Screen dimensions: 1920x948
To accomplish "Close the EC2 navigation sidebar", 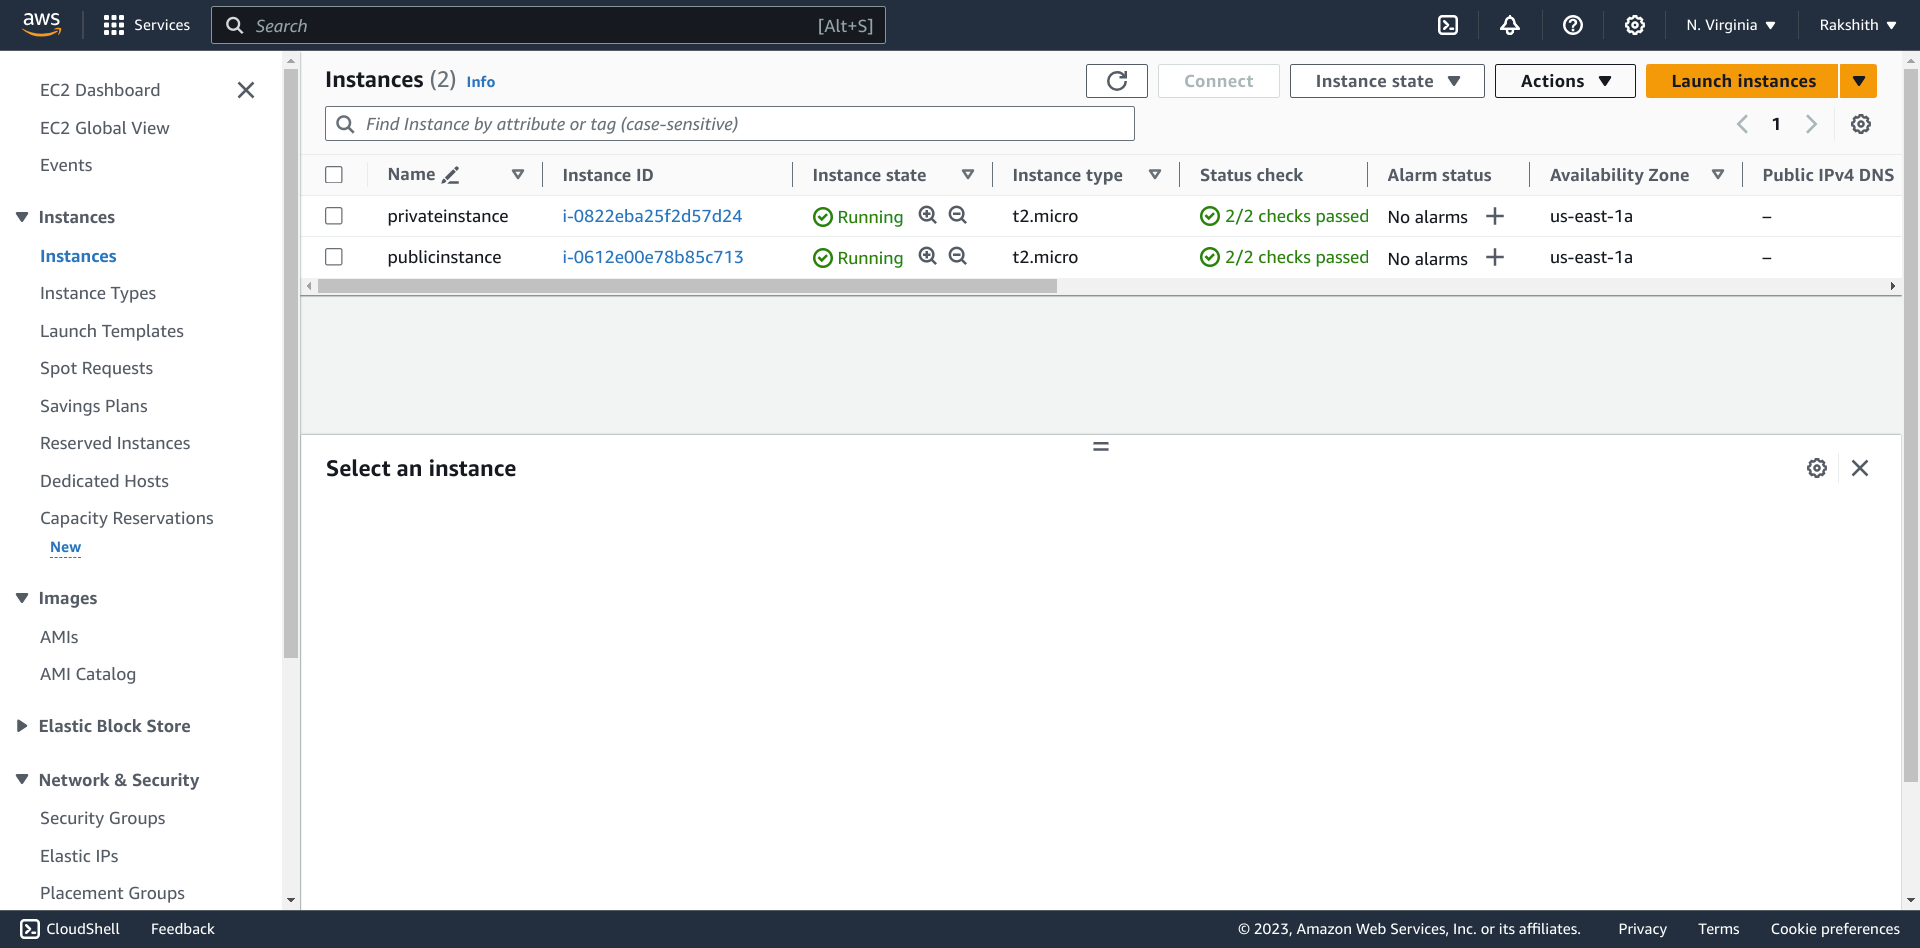I will tap(246, 90).
